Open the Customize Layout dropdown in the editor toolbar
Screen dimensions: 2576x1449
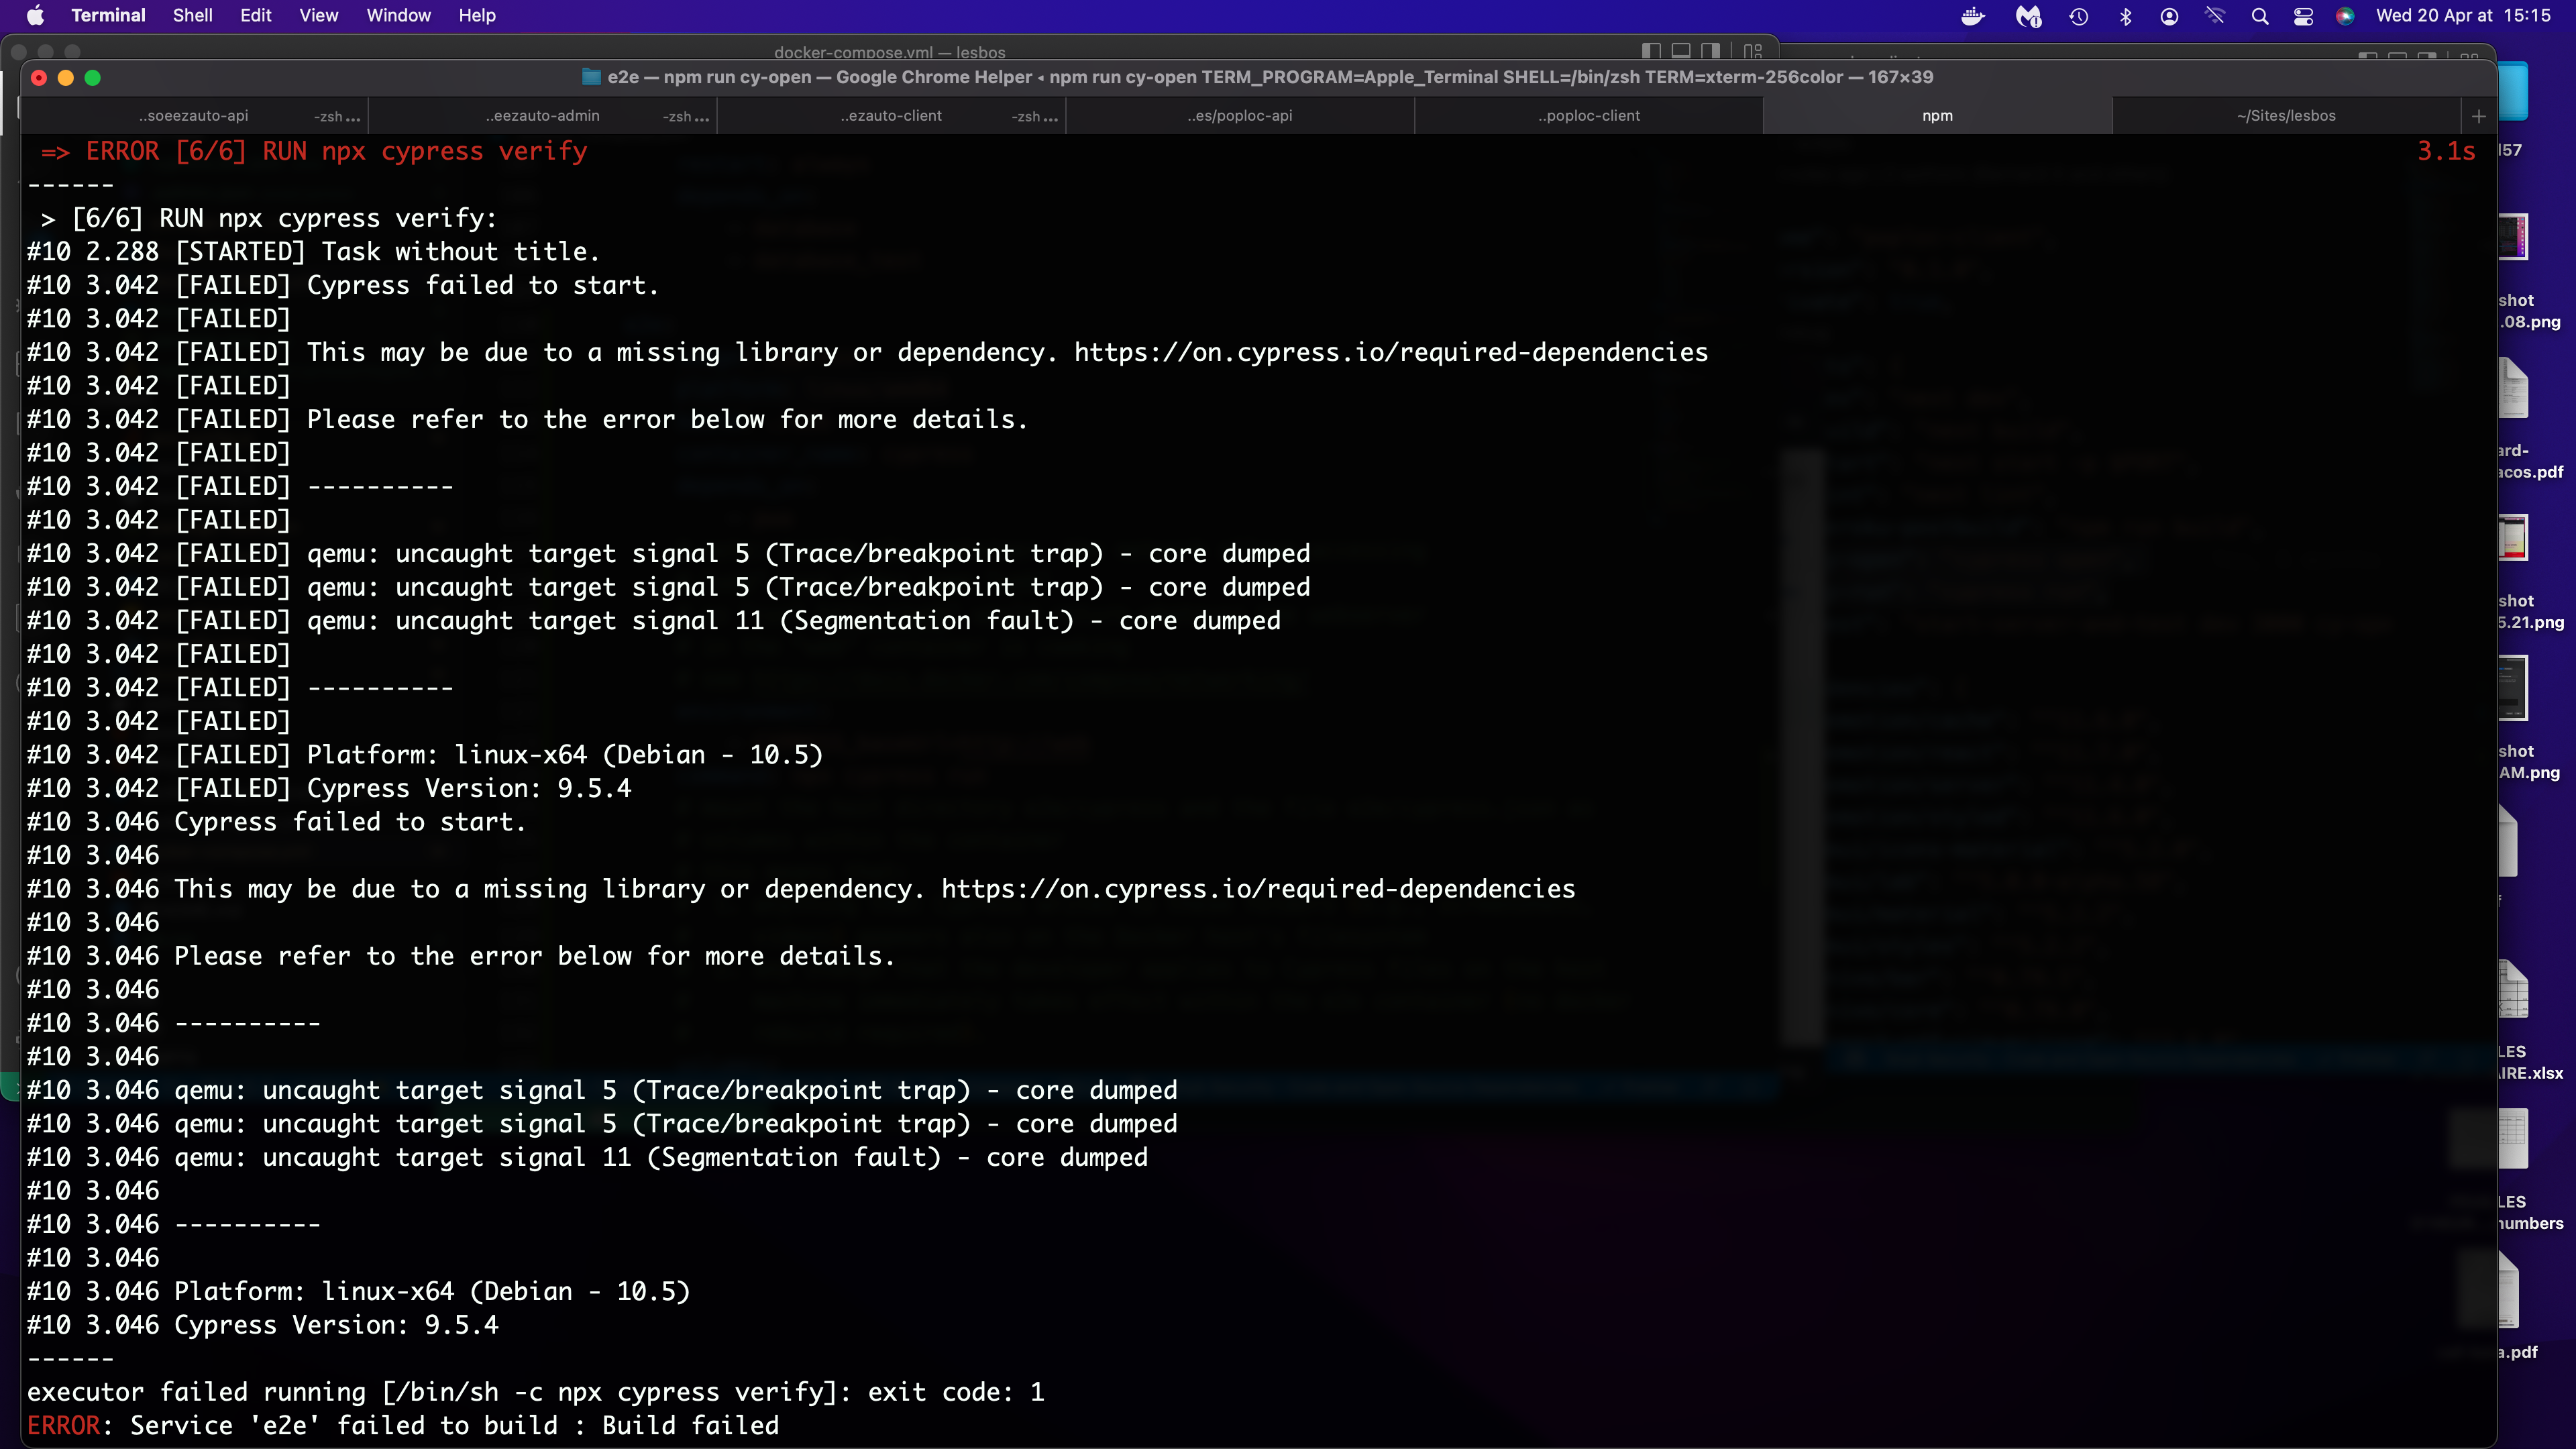[1752, 50]
